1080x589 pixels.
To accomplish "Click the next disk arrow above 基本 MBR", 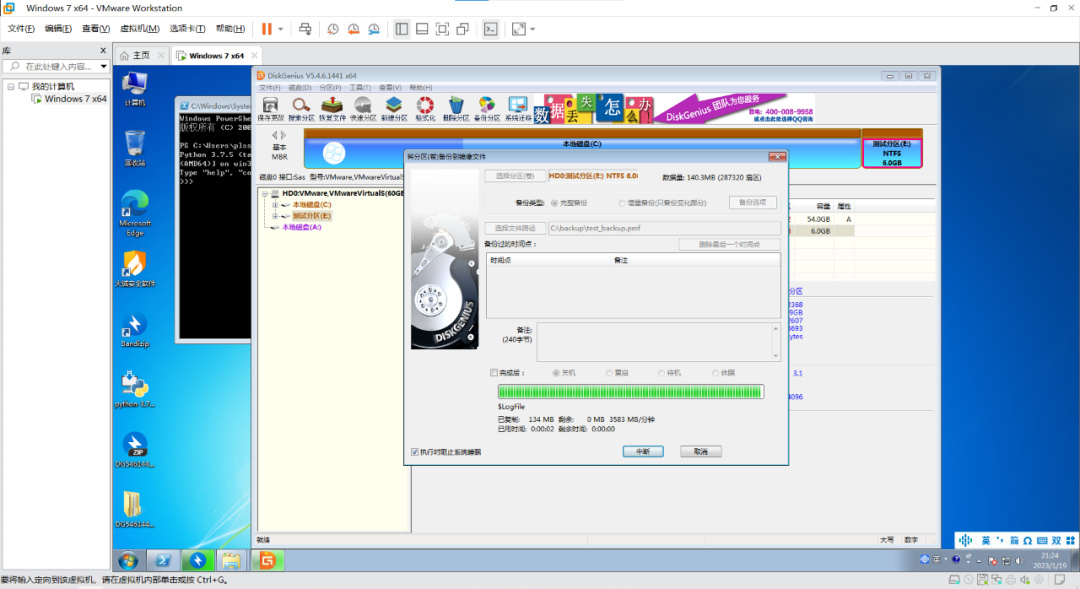I will coord(283,135).
